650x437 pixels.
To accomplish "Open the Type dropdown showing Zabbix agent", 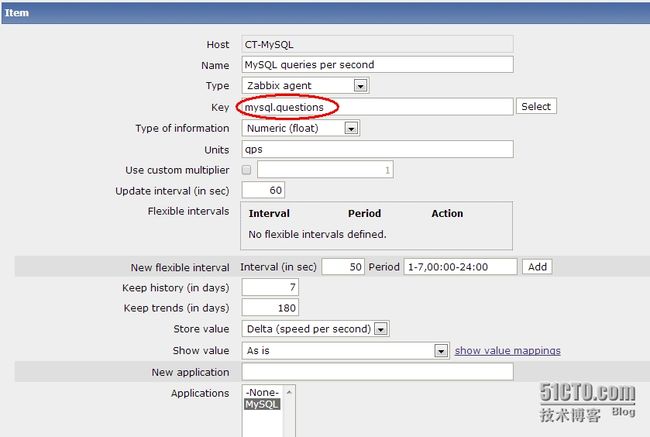I will 305,85.
